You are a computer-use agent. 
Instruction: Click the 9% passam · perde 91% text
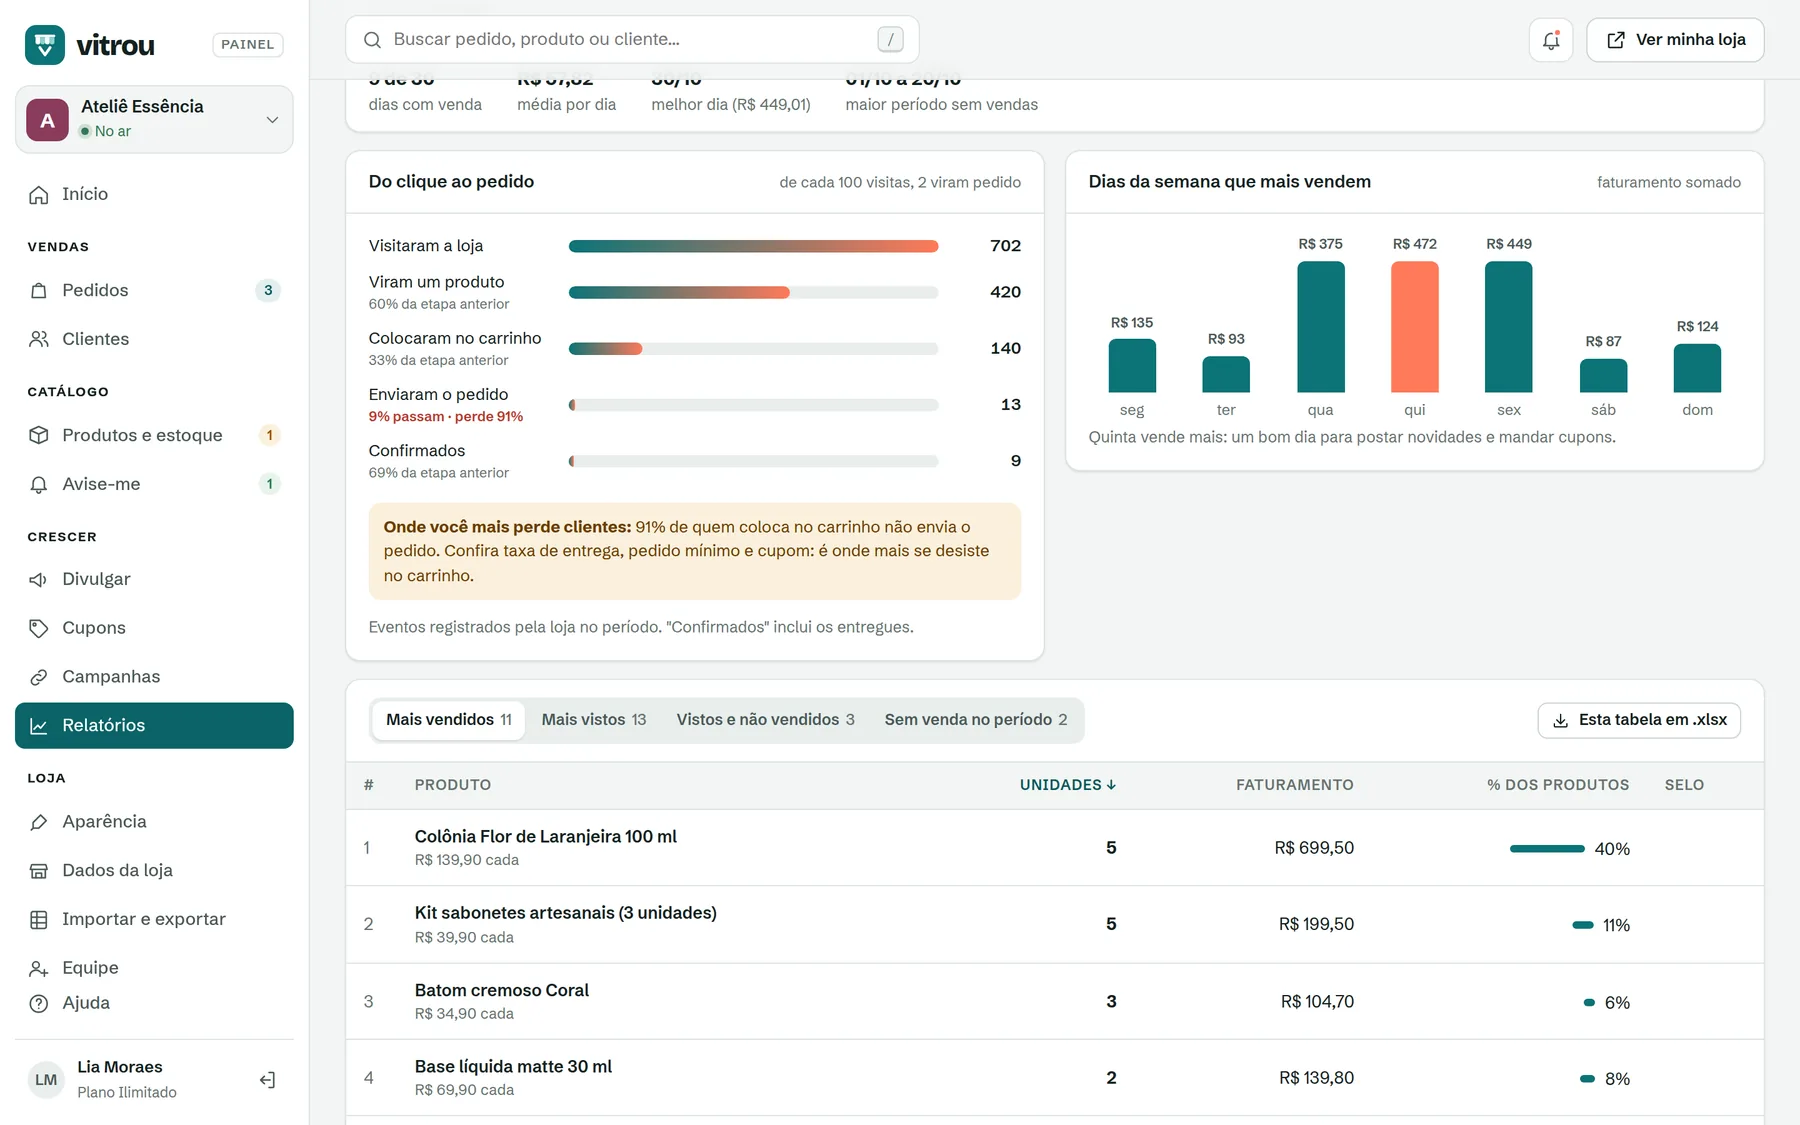pos(445,417)
